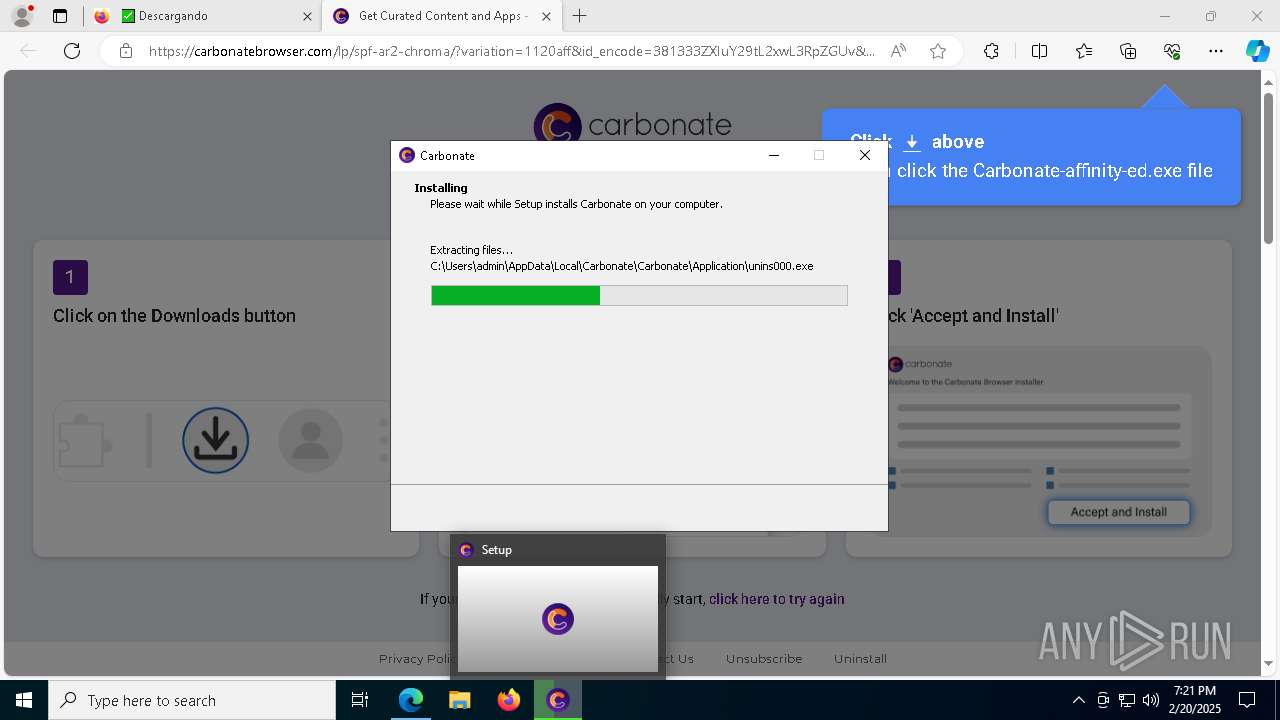
Task: Open the Favorites list
Action: pos(1084,51)
